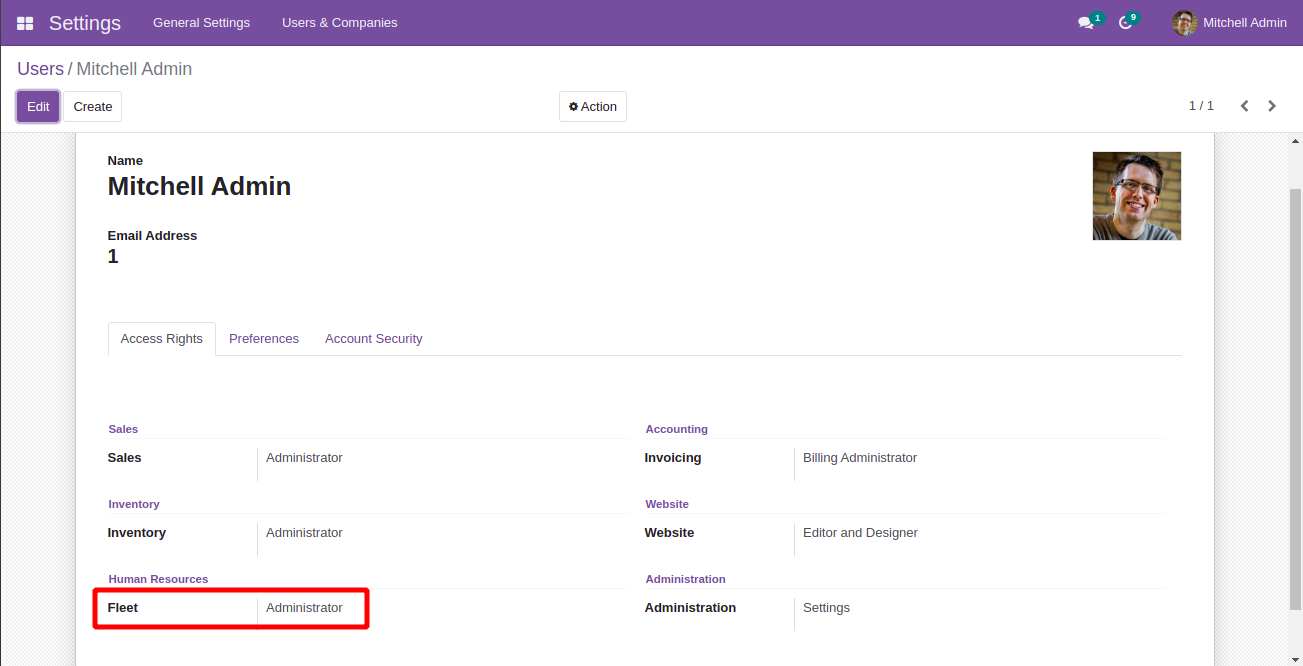Open the apps grid menu icon

click(25, 23)
